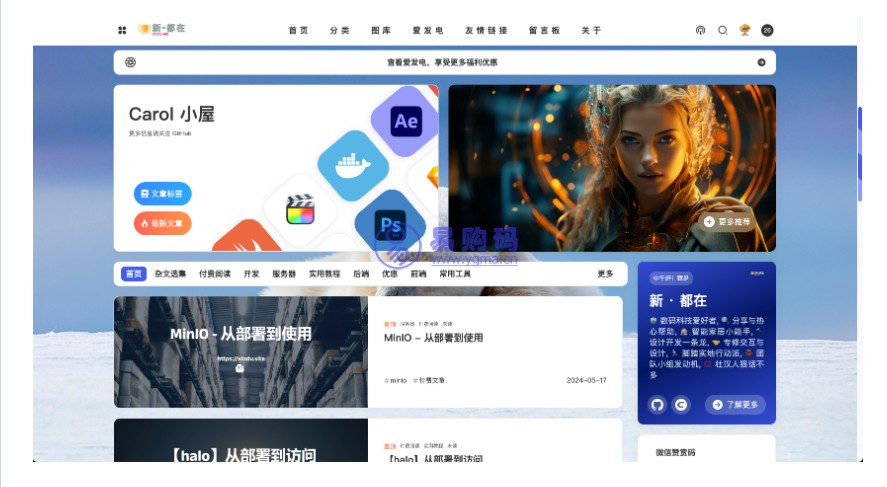Click the After Effects (Ae) icon
887x487 pixels.
pos(405,122)
